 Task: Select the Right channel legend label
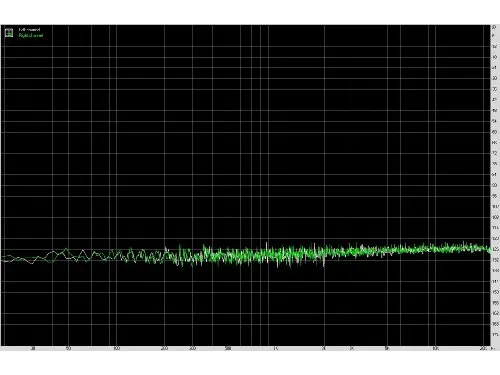pos(31,35)
